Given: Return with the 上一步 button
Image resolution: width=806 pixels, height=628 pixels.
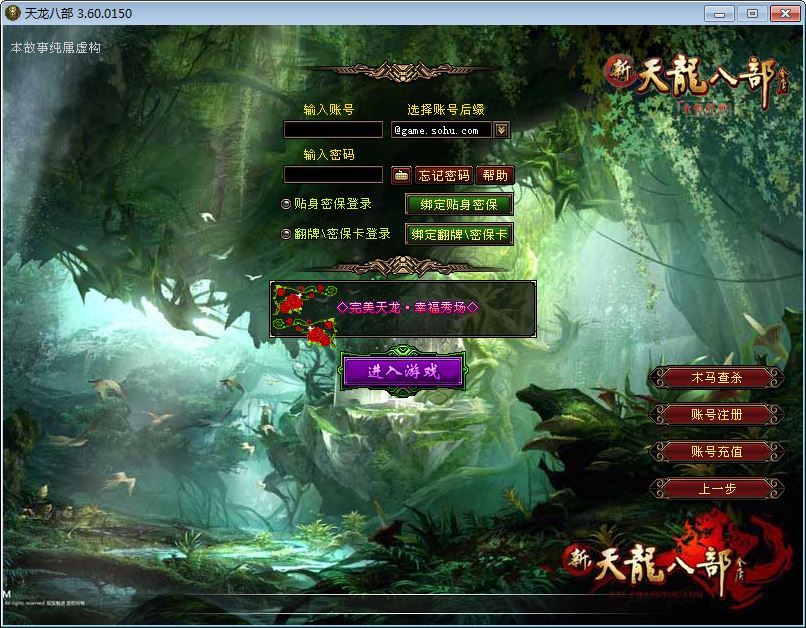Looking at the screenshot, I should 716,488.
